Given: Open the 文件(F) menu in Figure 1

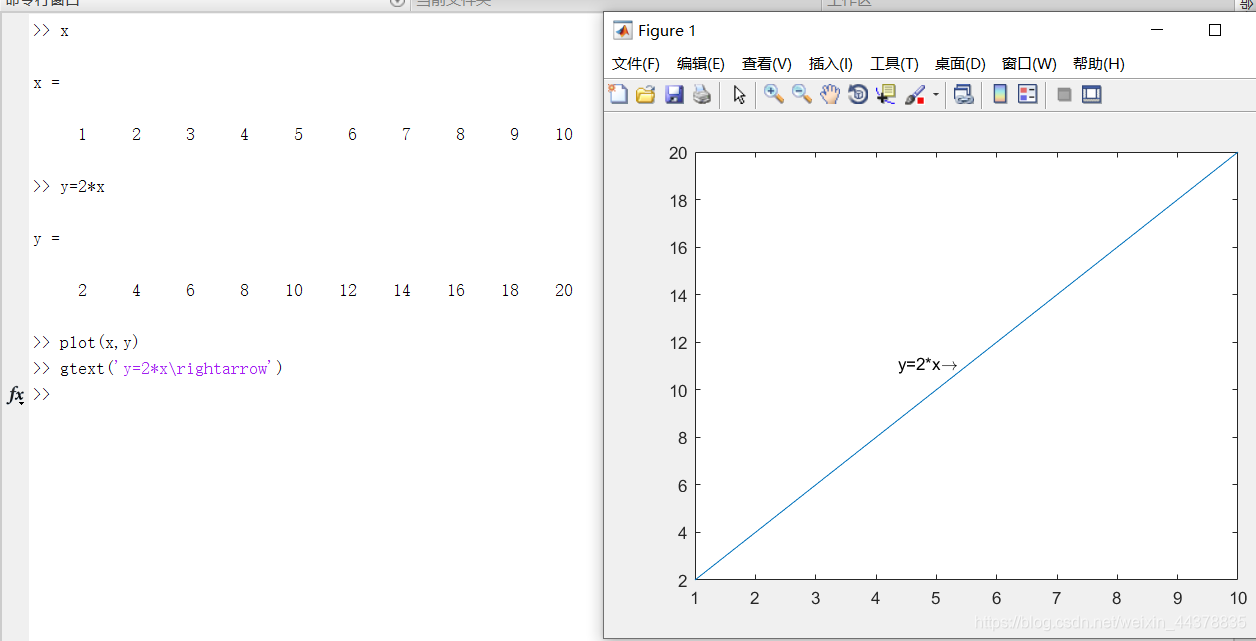Looking at the screenshot, I should click(636, 64).
